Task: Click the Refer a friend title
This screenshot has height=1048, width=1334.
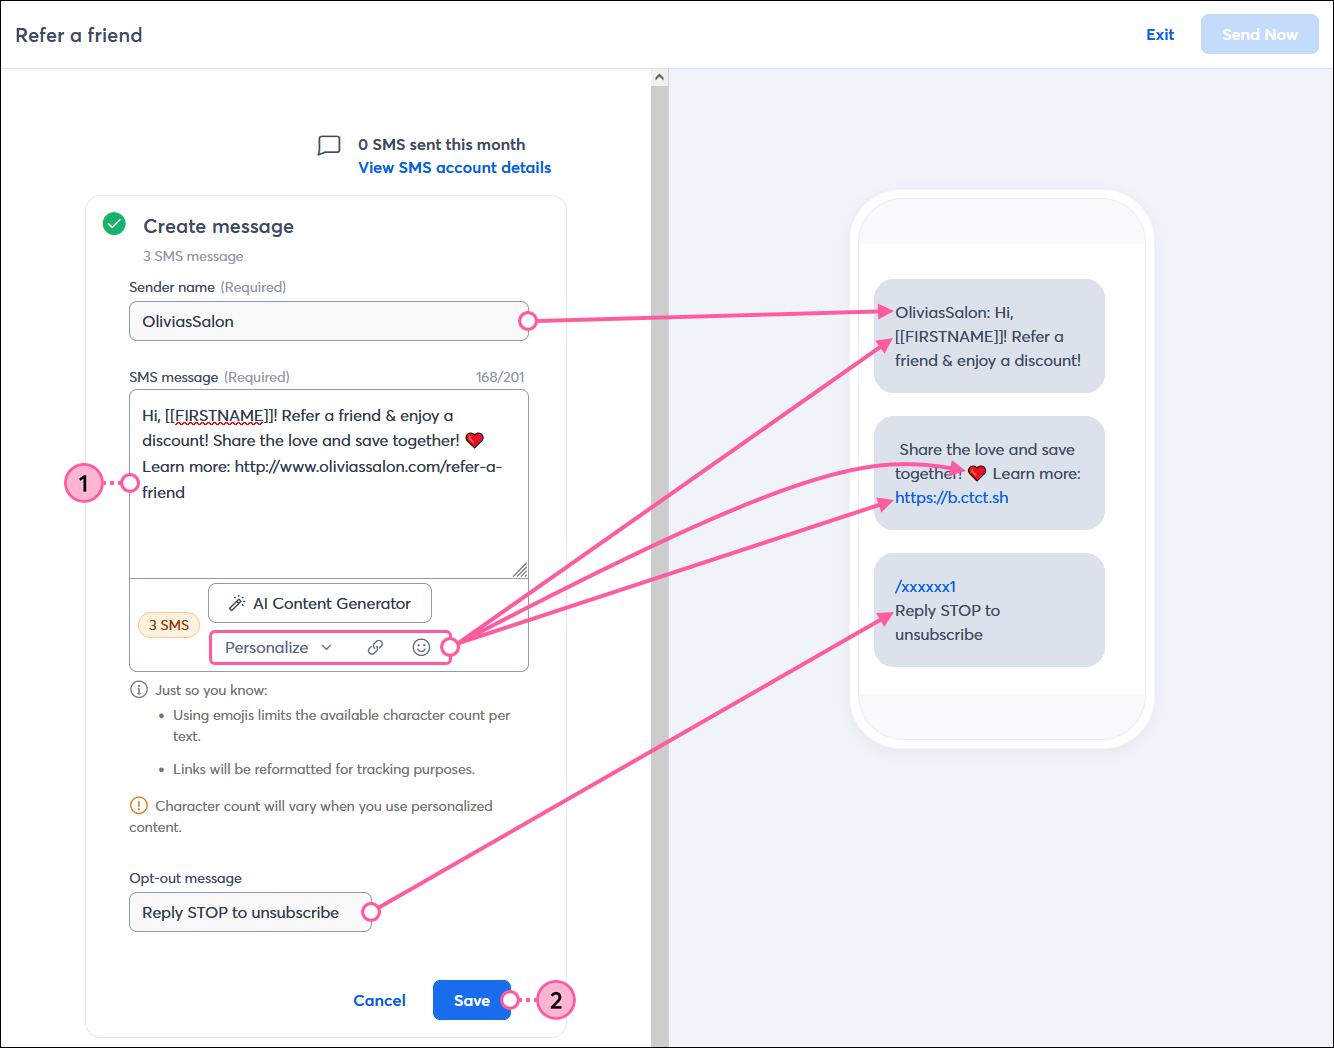Action: 79,35
